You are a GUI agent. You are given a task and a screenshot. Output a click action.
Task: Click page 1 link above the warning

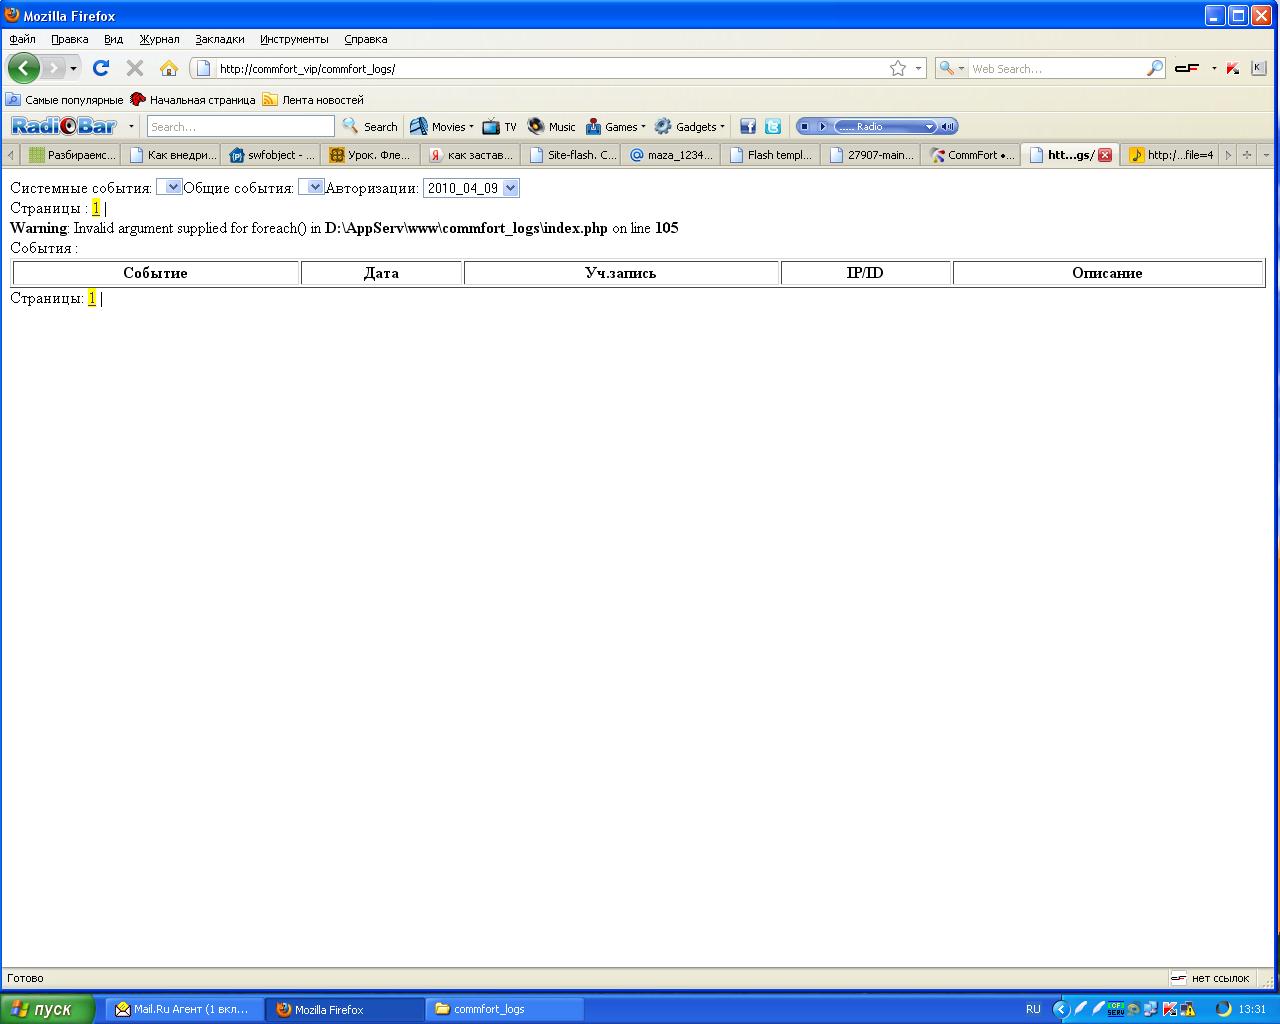(x=96, y=208)
